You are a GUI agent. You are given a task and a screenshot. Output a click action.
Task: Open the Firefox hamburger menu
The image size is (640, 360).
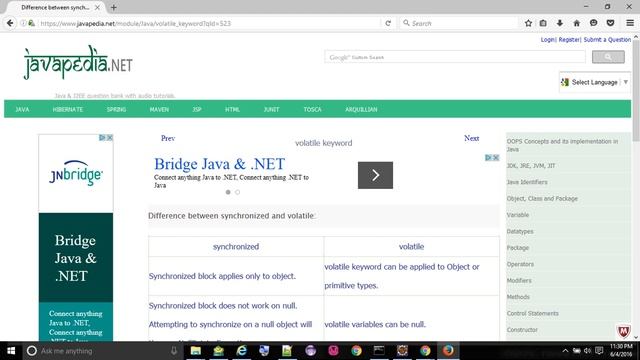[x=630, y=23]
